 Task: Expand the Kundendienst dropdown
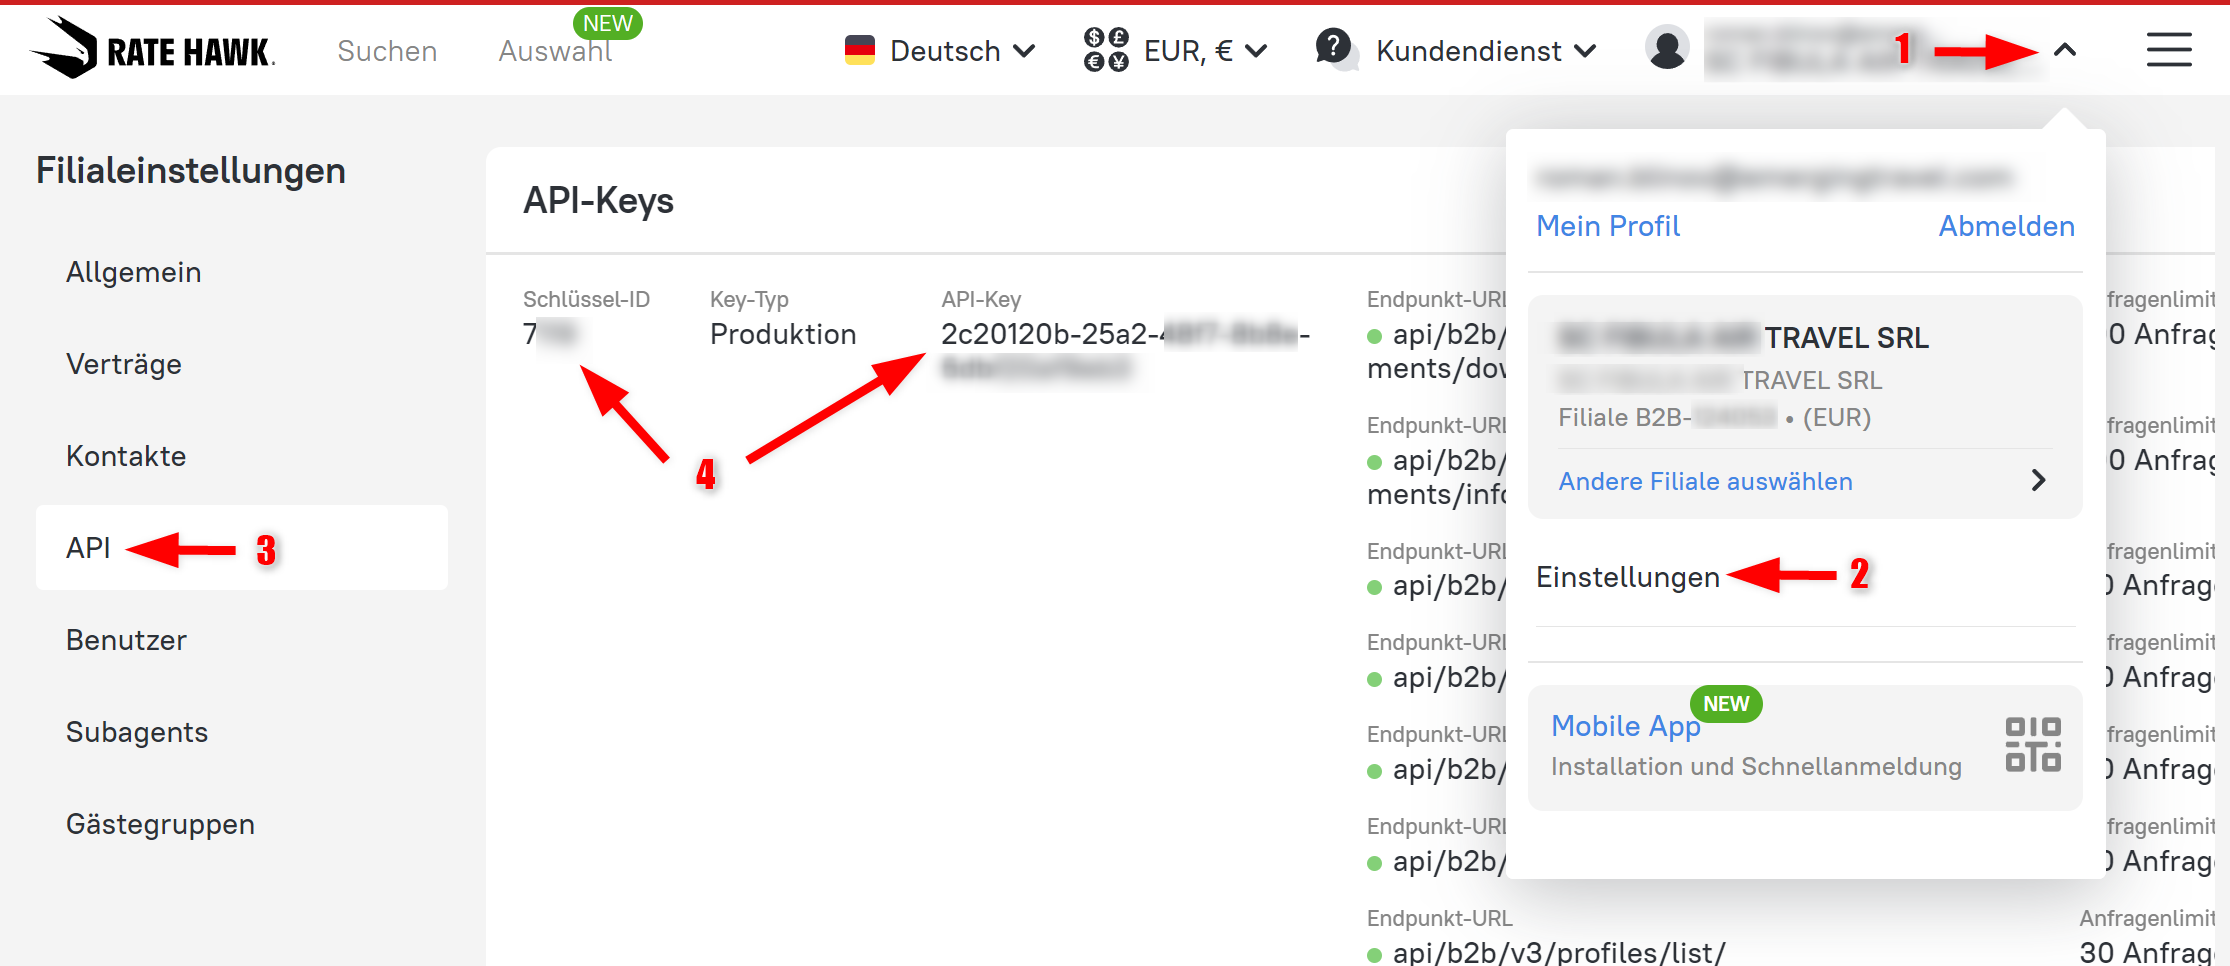[x=1486, y=51]
